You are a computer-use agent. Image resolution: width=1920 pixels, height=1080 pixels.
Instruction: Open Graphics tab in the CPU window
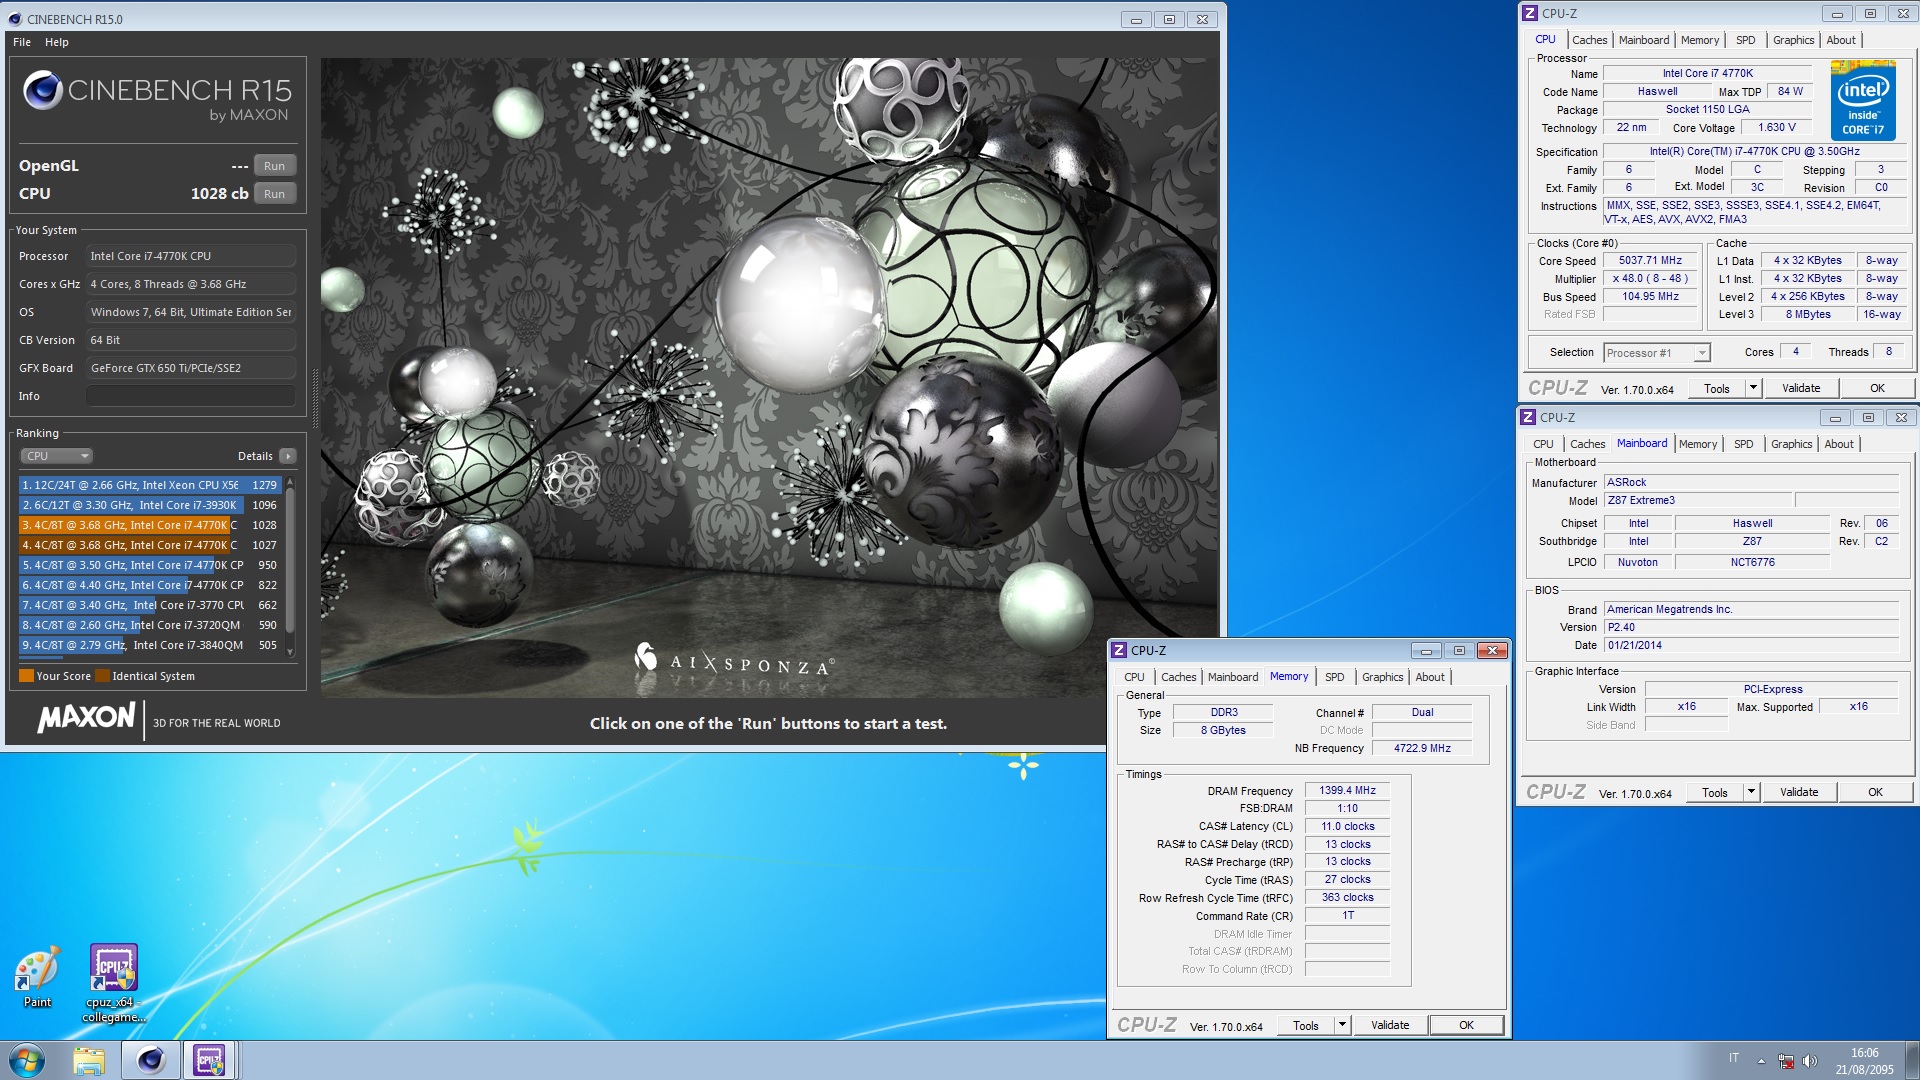tap(1793, 40)
